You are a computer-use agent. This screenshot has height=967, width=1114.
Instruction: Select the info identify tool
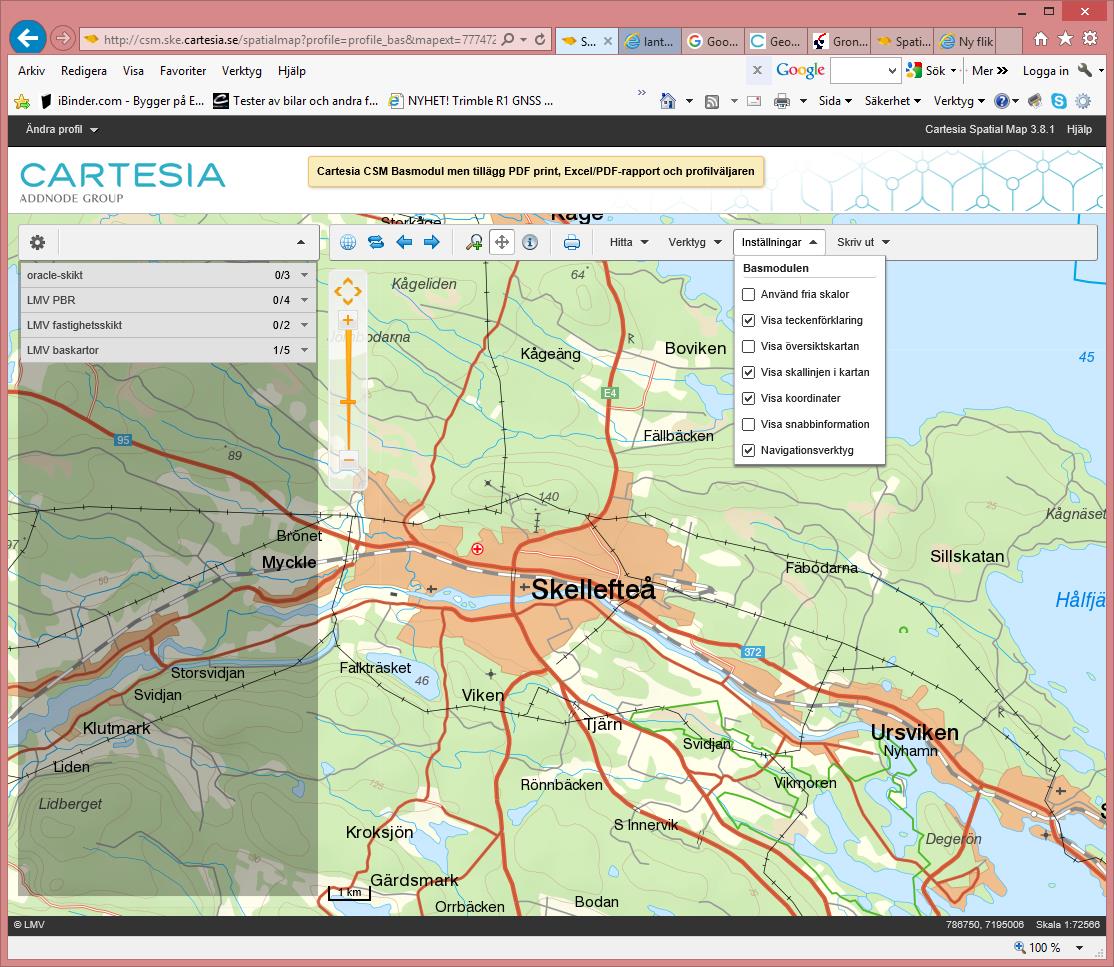[x=530, y=242]
